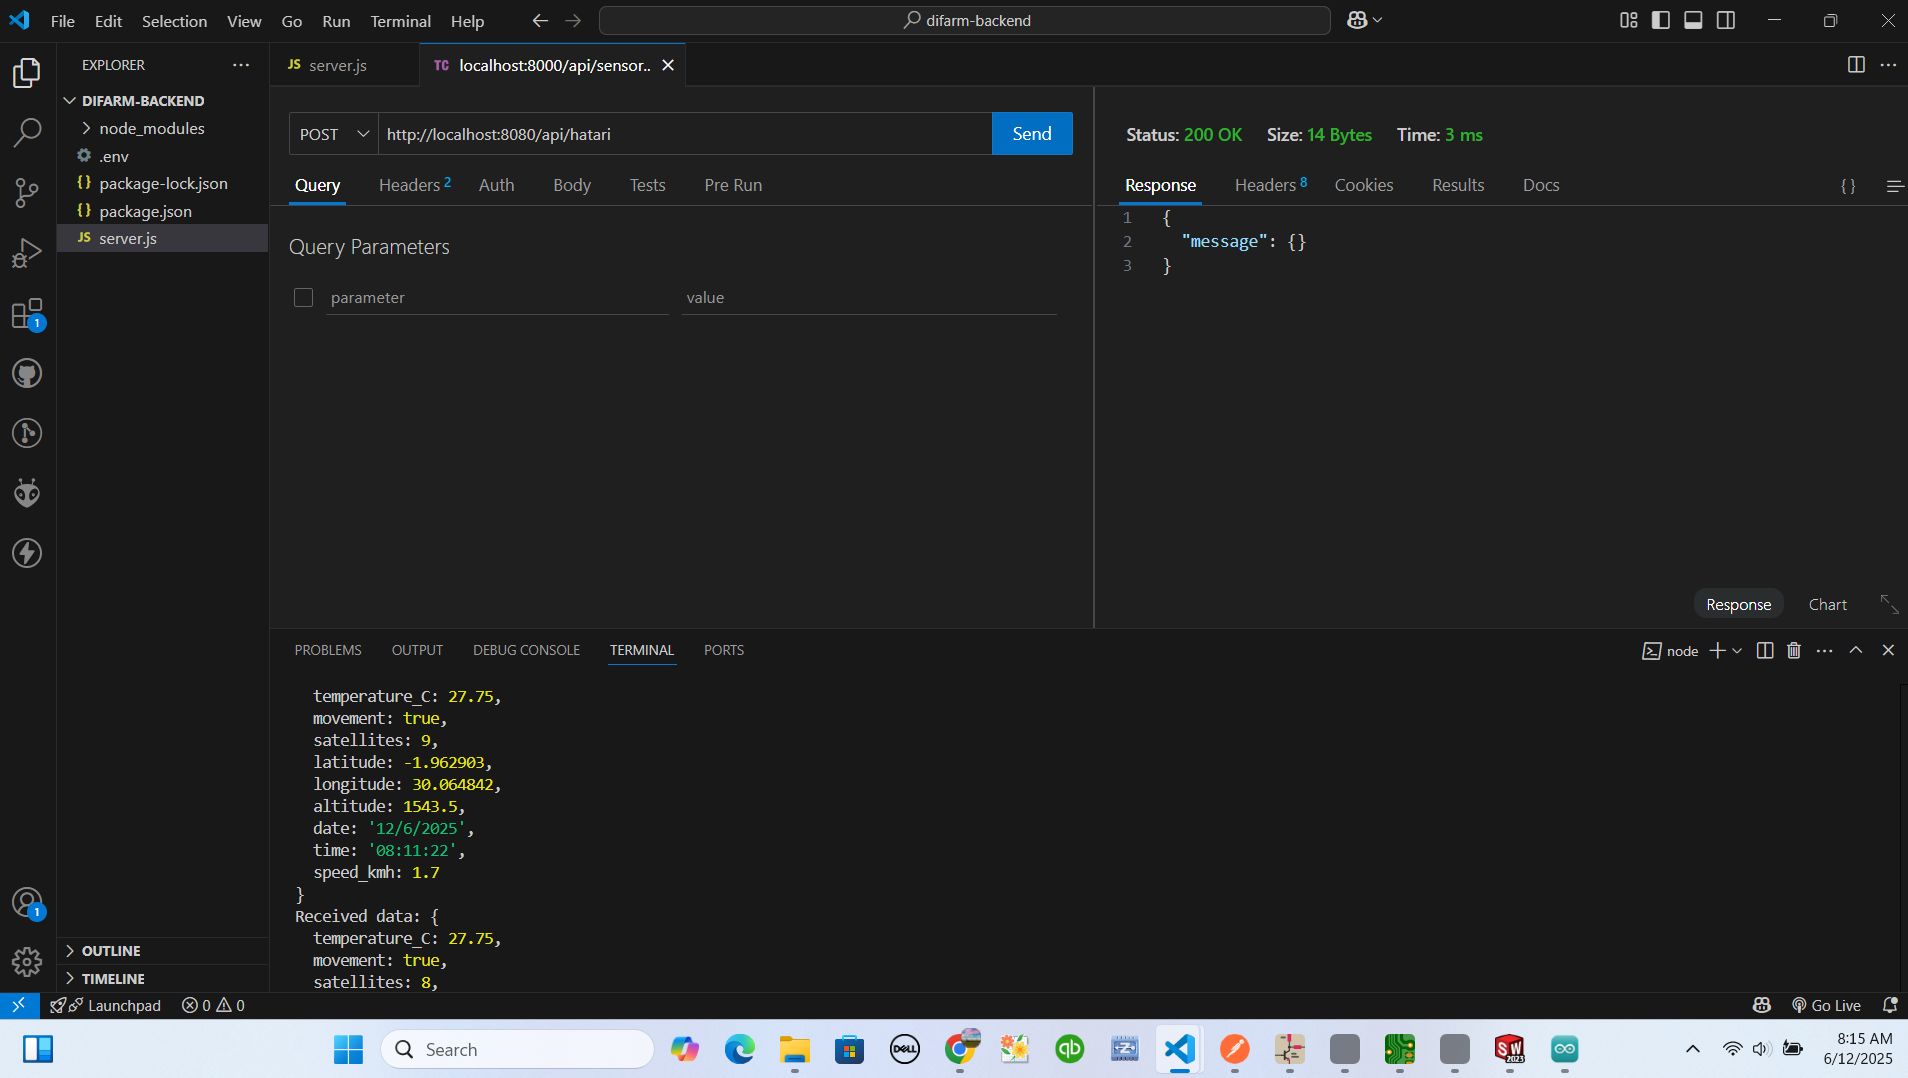Toggle the bottom panel layout icon
Screen dimensions: 1908x1078
[1693, 20]
